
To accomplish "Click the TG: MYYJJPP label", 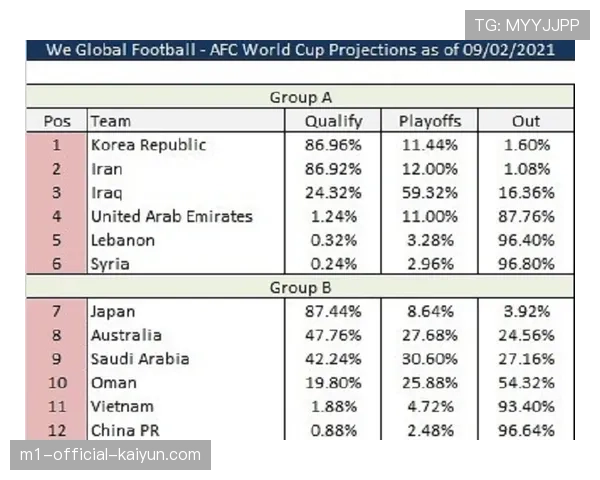I will click(x=527, y=25).
